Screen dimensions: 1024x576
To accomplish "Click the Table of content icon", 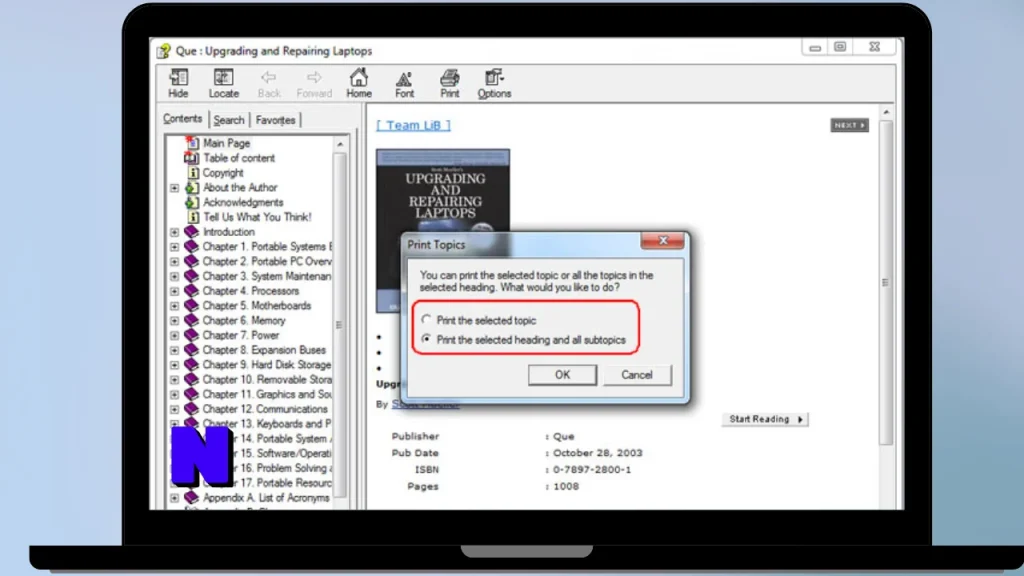I will pos(191,157).
